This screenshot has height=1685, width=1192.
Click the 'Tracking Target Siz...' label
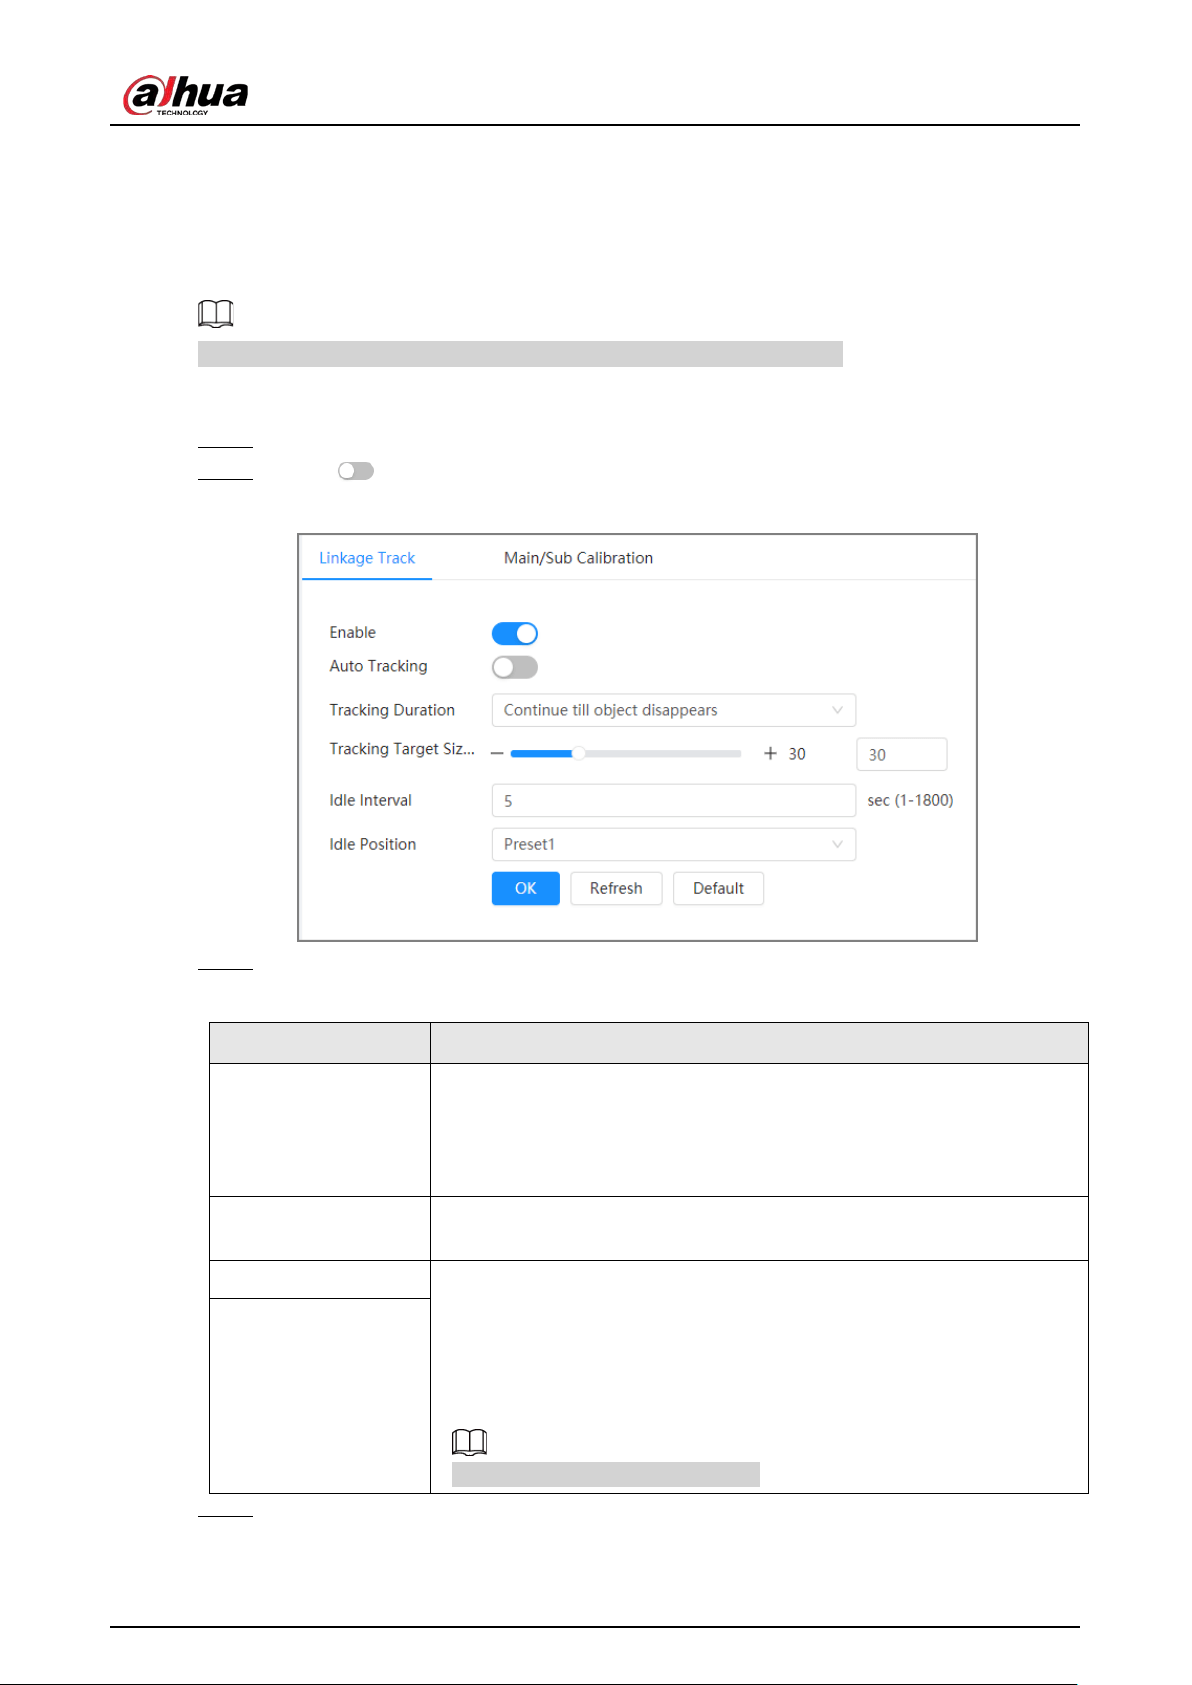402,749
